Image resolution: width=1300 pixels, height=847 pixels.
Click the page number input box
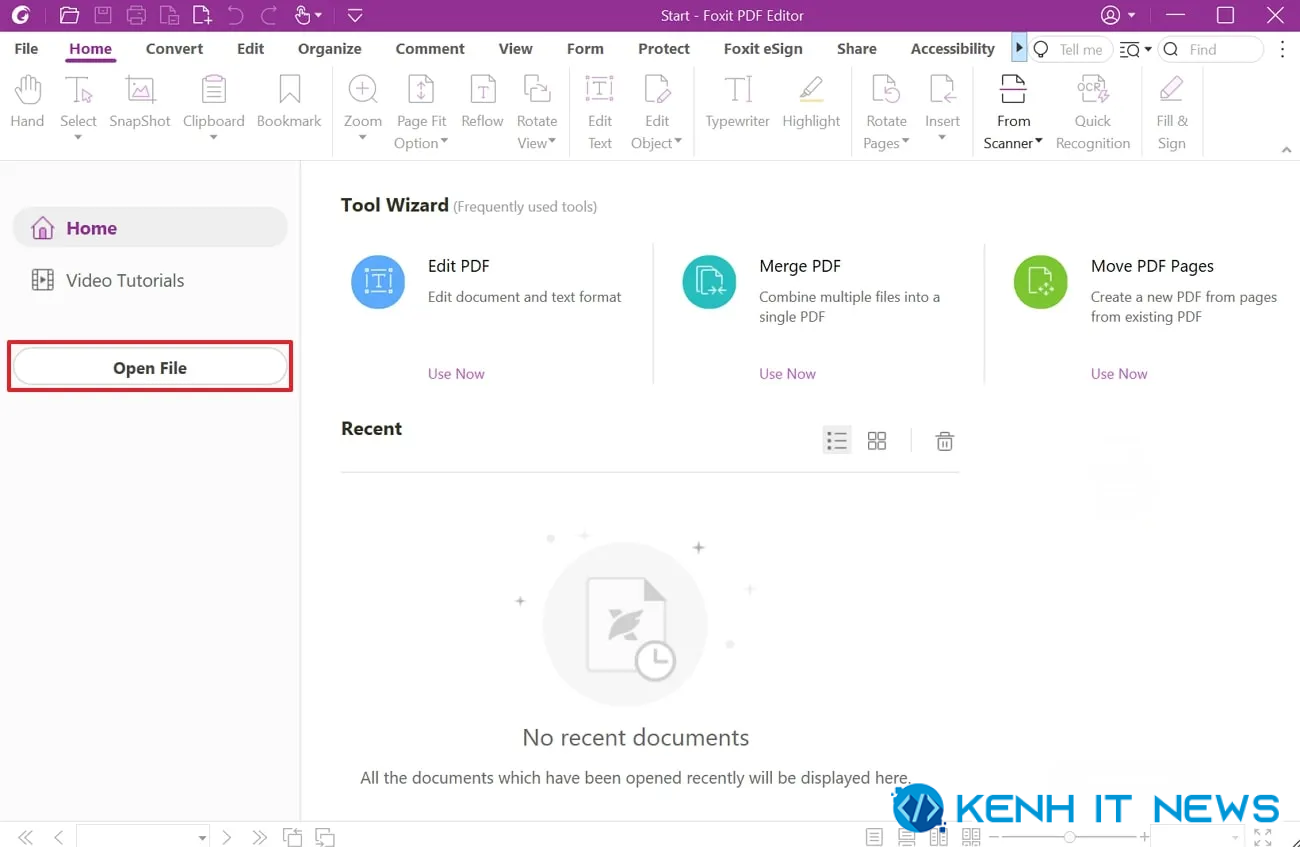coord(143,837)
